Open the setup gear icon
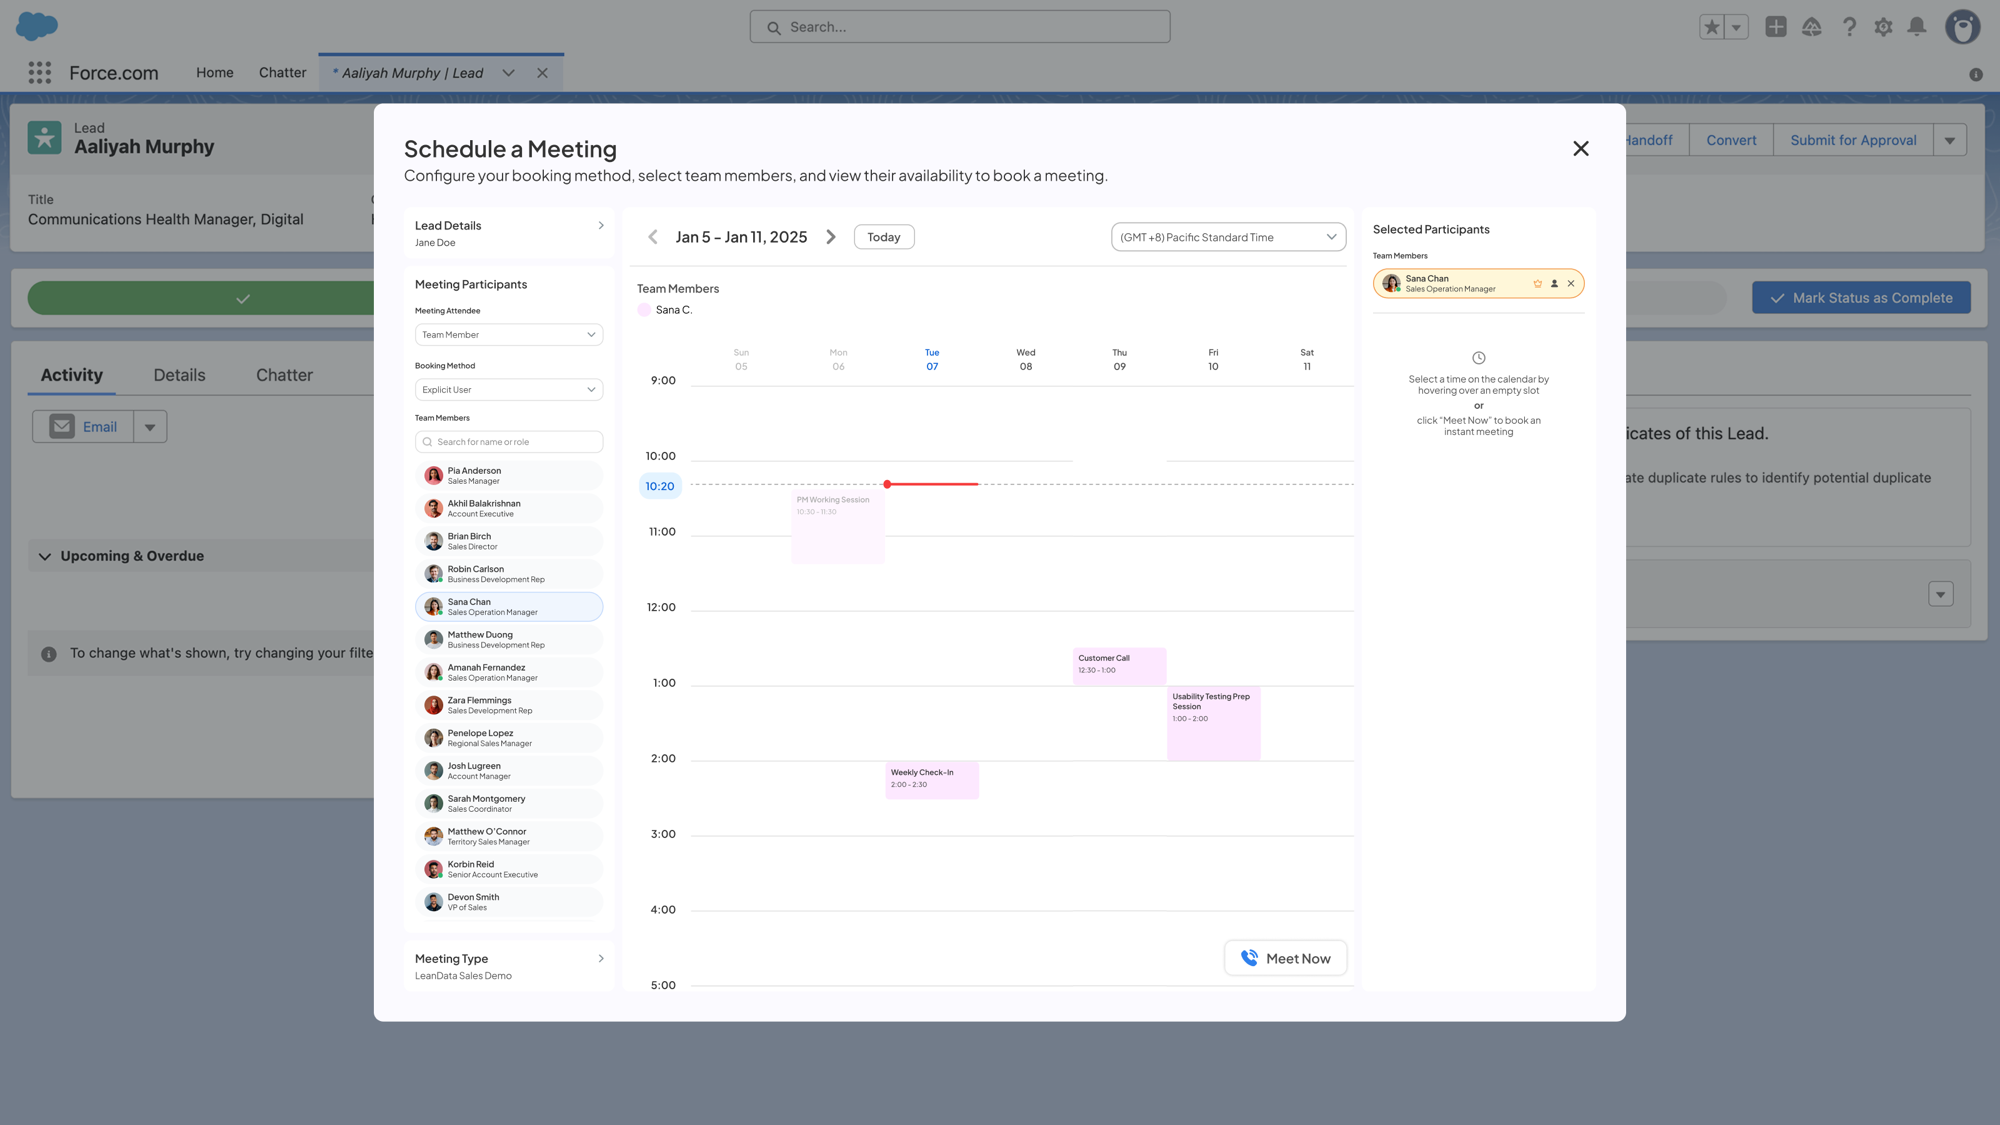 (1884, 27)
